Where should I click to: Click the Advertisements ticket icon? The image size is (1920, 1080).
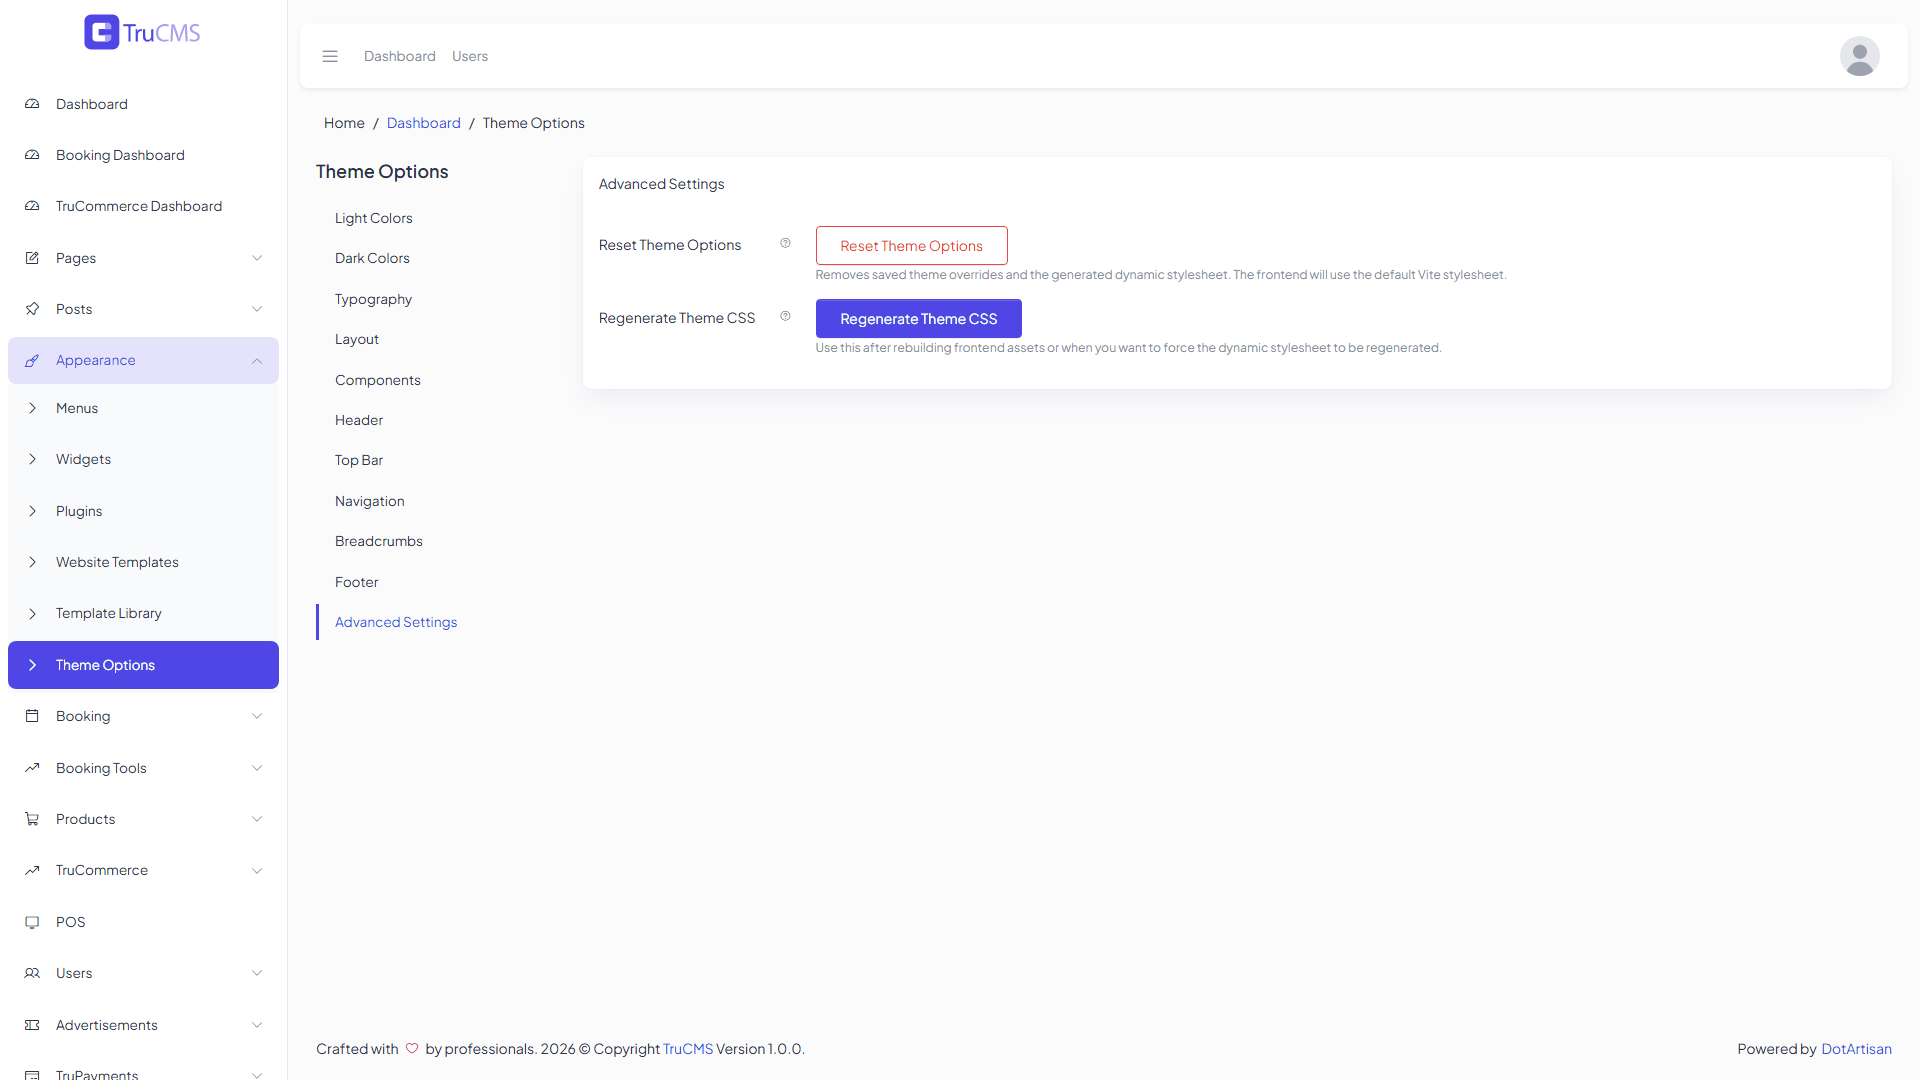click(x=32, y=1025)
